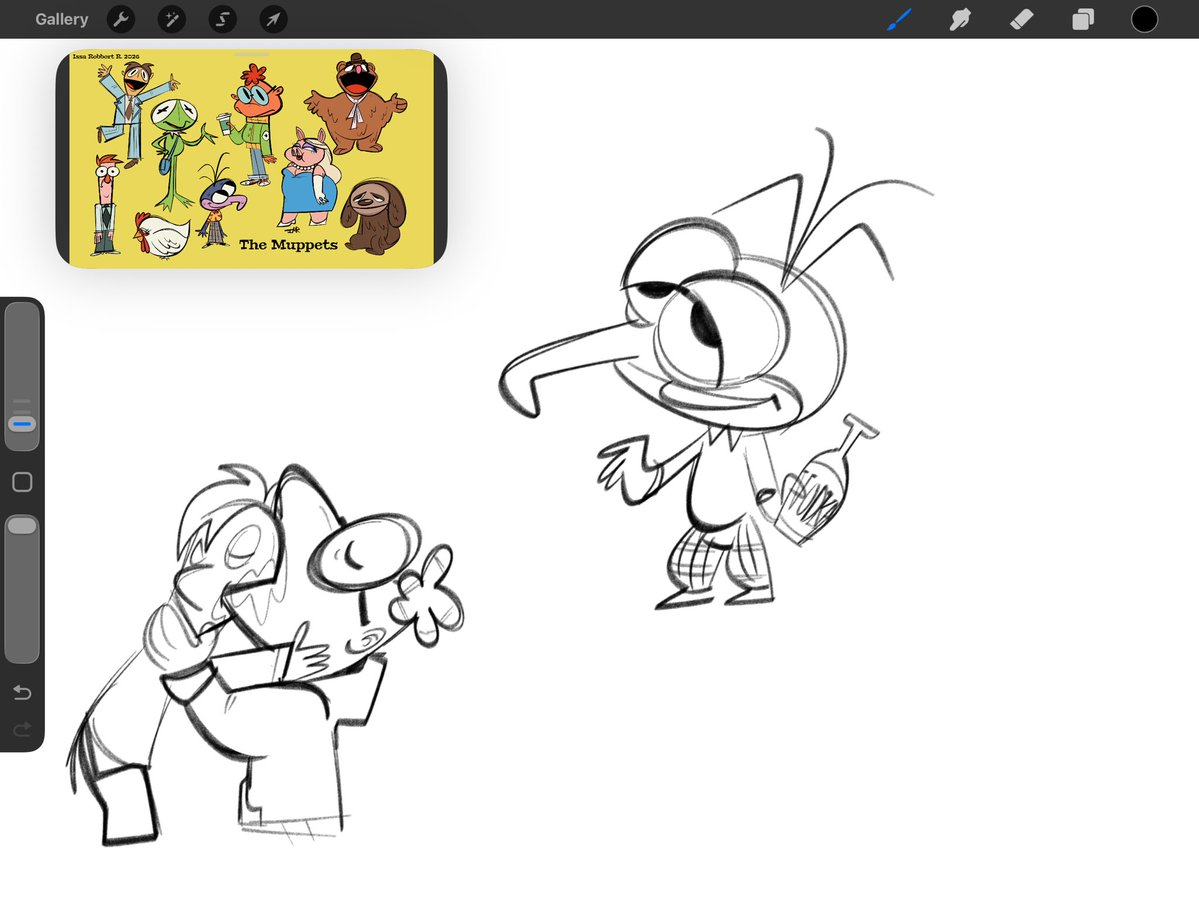Activate the Selection tool
This screenshot has width=1199, height=899.
tap(223, 19)
